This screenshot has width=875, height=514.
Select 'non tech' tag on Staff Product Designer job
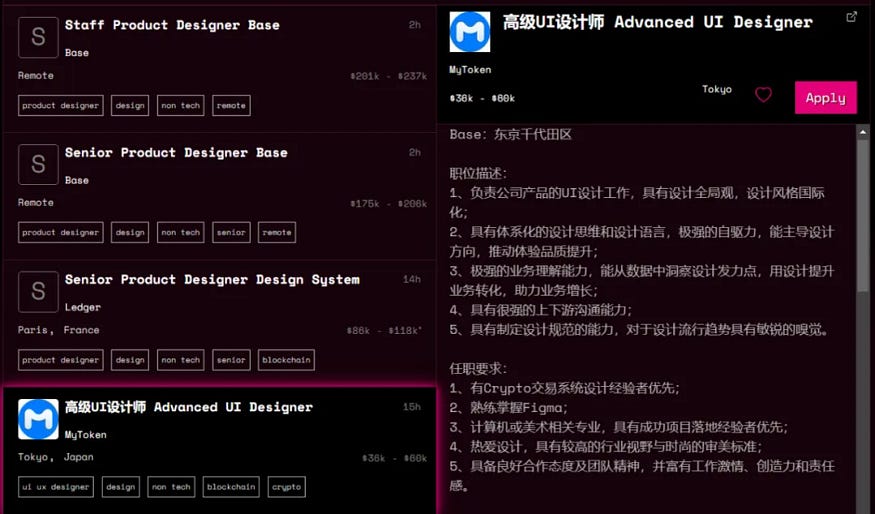[181, 105]
